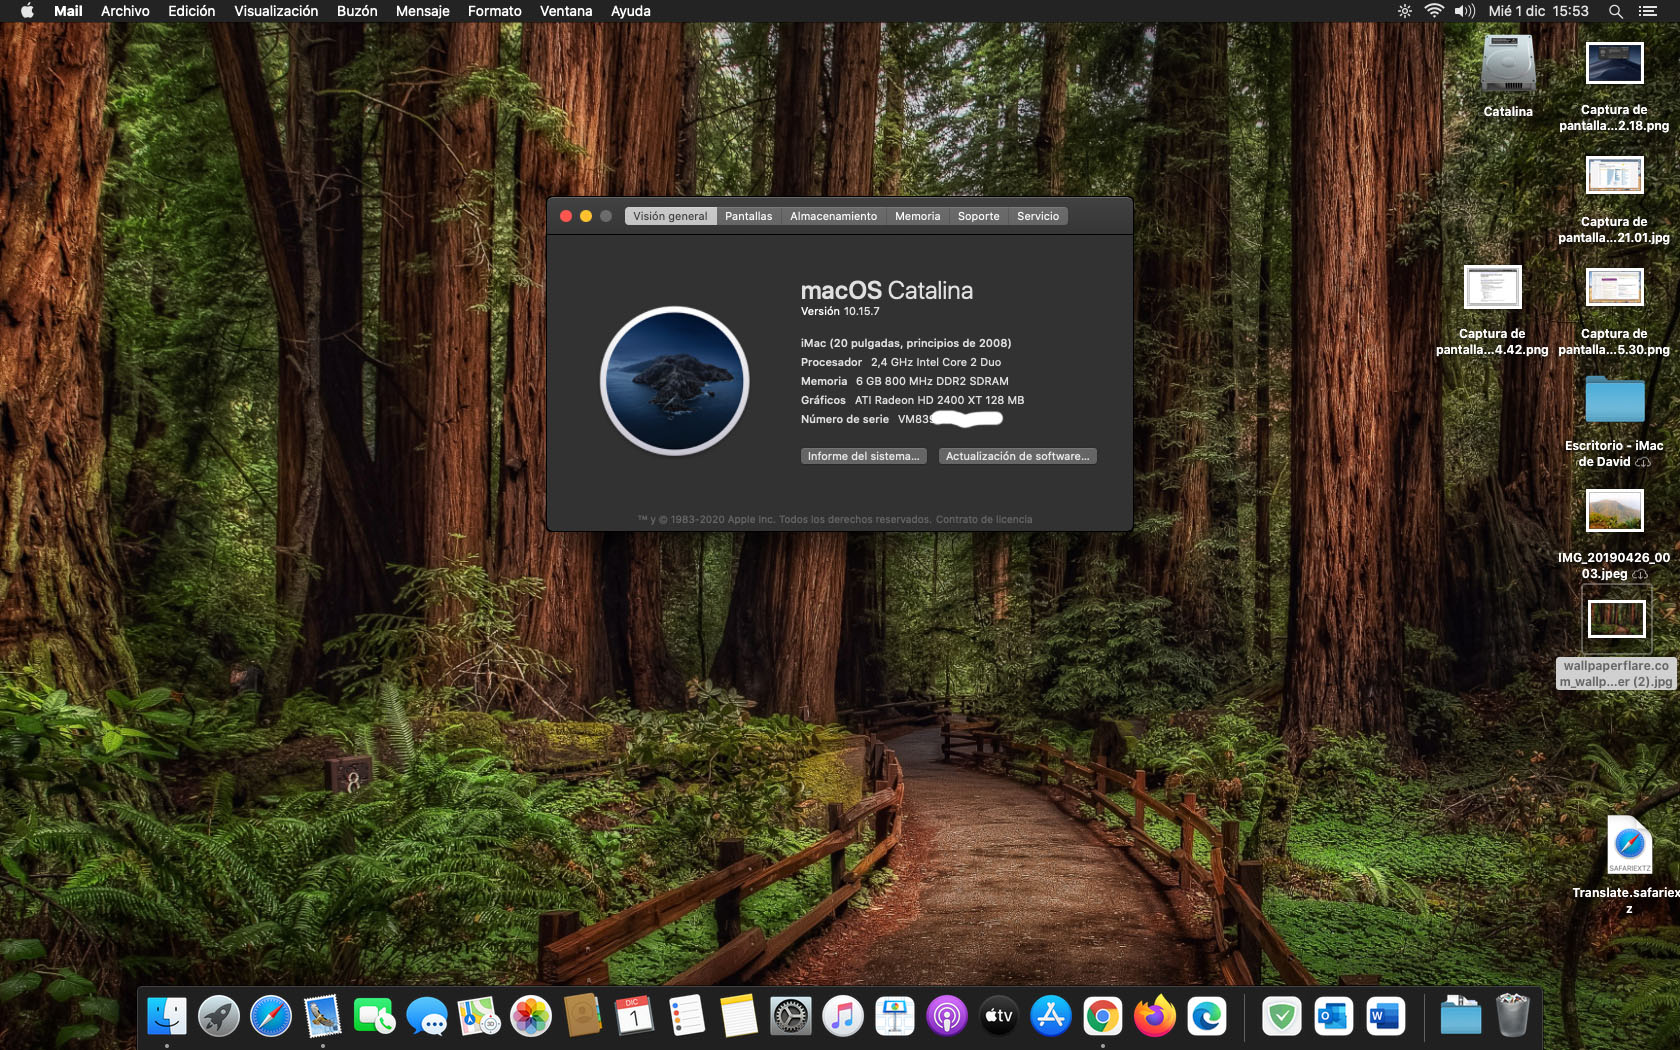The width and height of the screenshot is (1680, 1050).
Task: Open the folder stack in the Dock
Action: click(1461, 1017)
